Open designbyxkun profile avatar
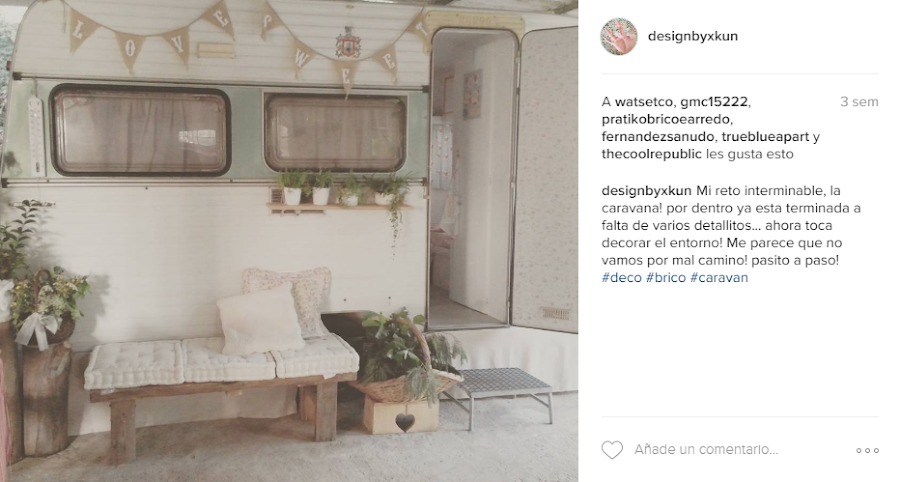 (619, 36)
